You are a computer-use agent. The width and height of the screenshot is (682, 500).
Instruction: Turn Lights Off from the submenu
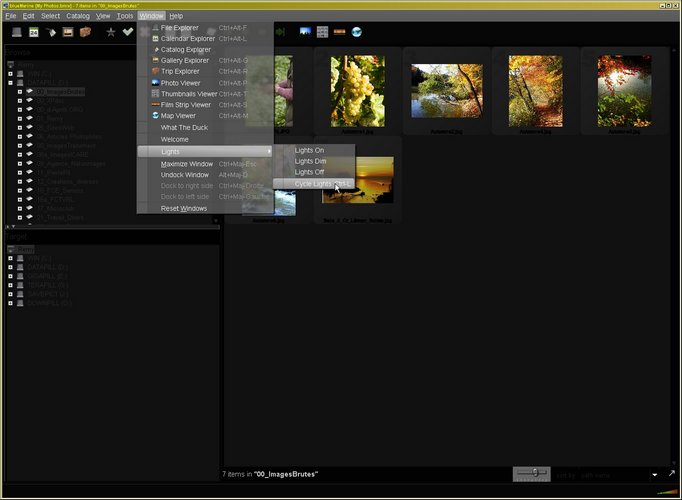coord(309,172)
